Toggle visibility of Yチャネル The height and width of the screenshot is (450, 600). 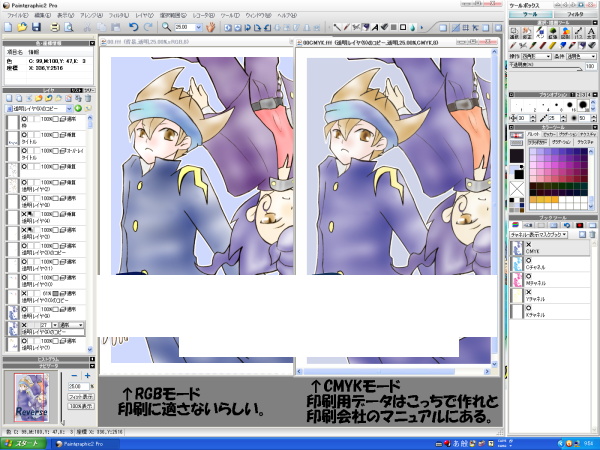click(x=529, y=292)
